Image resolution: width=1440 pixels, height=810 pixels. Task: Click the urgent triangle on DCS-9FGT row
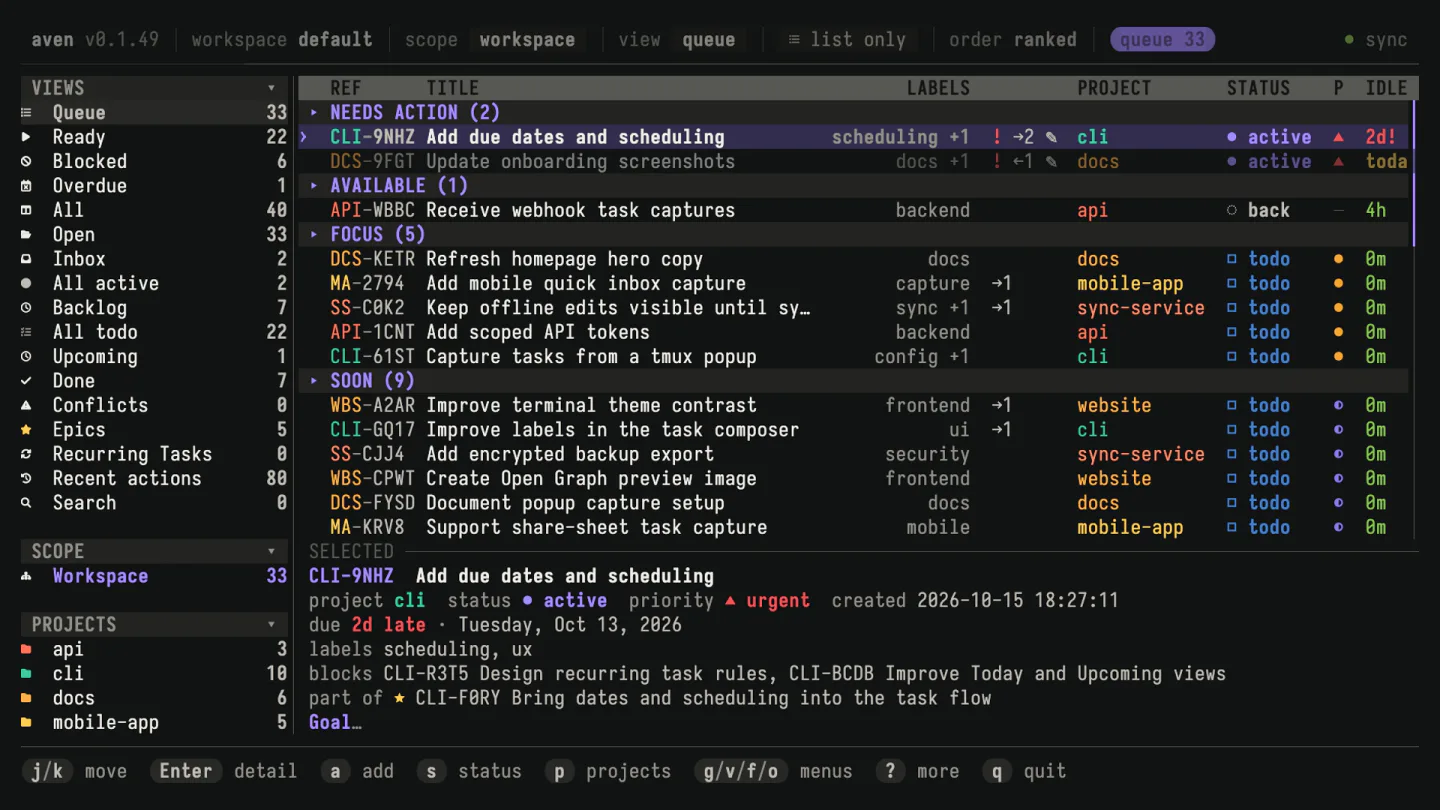(x=1338, y=162)
